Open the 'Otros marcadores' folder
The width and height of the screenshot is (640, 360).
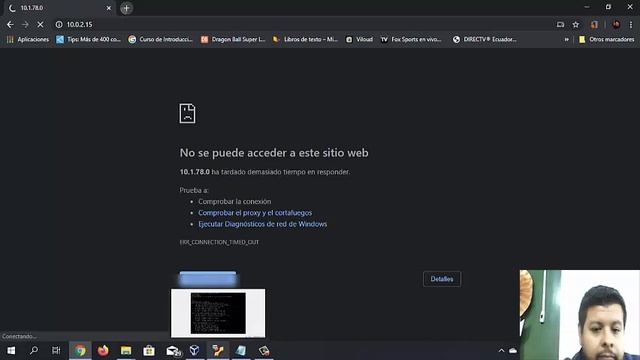coord(607,40)
